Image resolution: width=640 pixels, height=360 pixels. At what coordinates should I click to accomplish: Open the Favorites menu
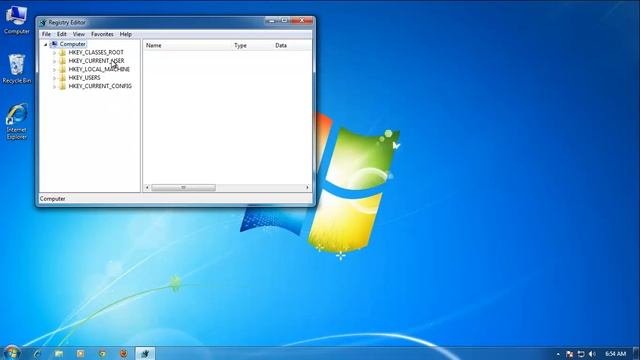click(x=102, y=34)
